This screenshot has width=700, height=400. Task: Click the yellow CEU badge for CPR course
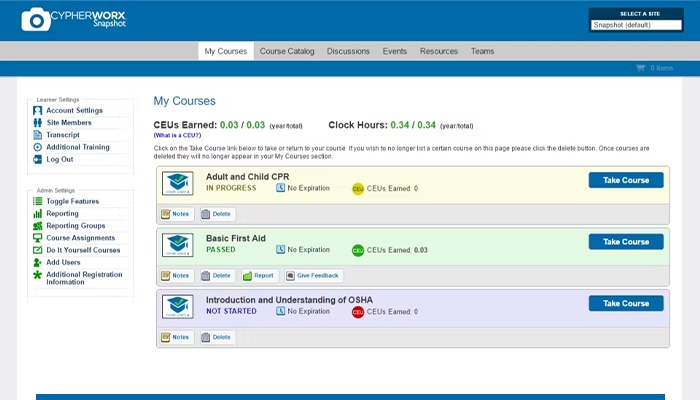click(358, 188)
